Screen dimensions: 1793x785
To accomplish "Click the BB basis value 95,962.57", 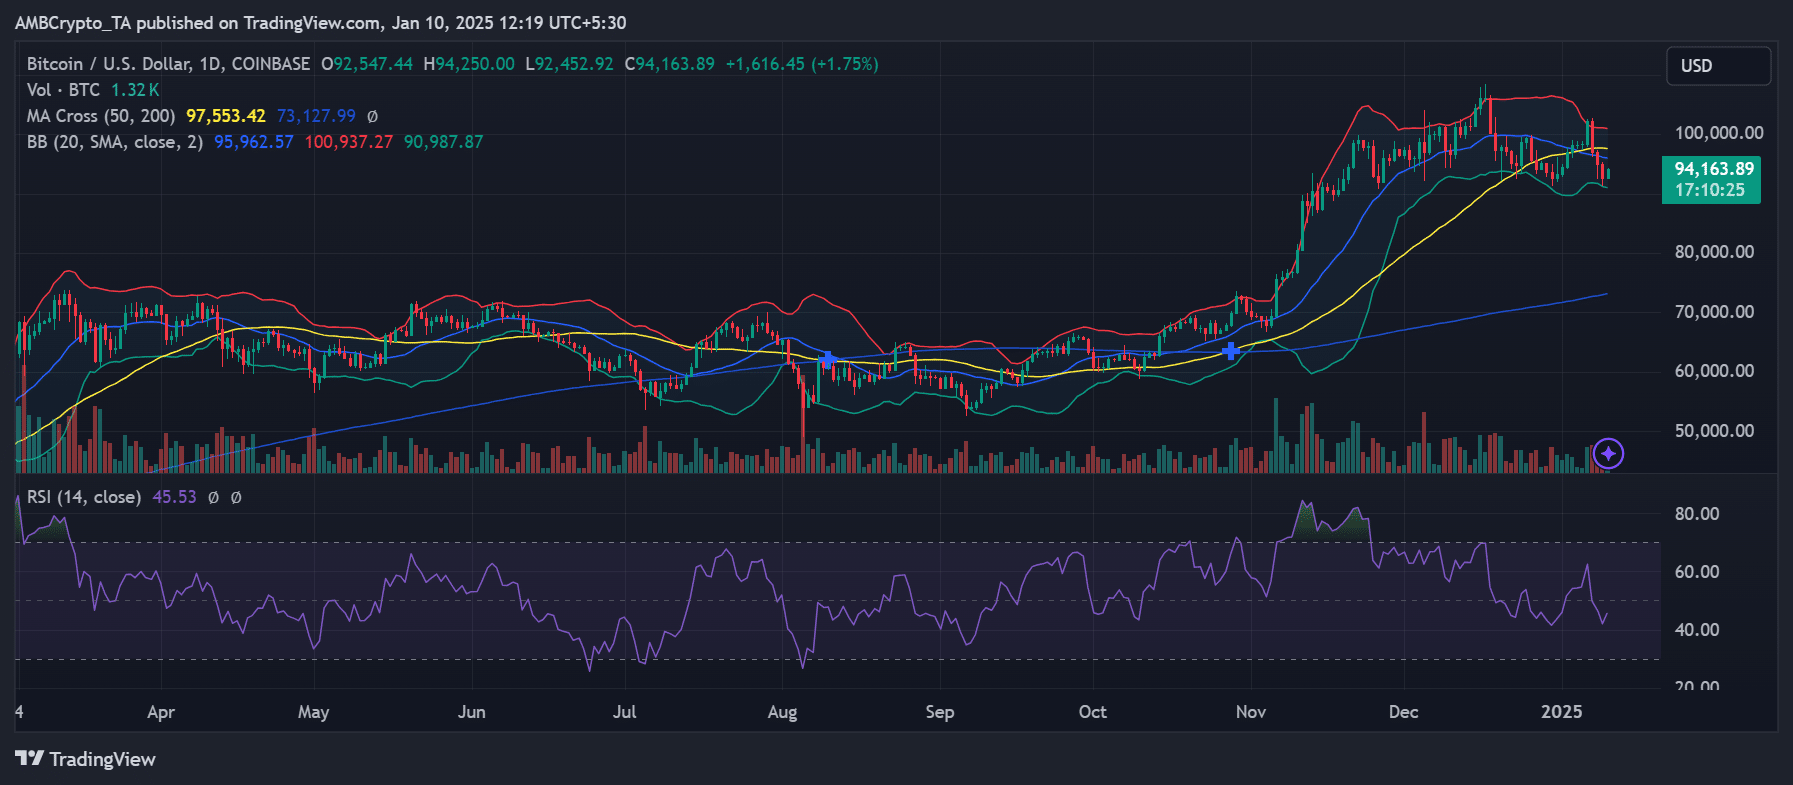I will coord(254,142).
